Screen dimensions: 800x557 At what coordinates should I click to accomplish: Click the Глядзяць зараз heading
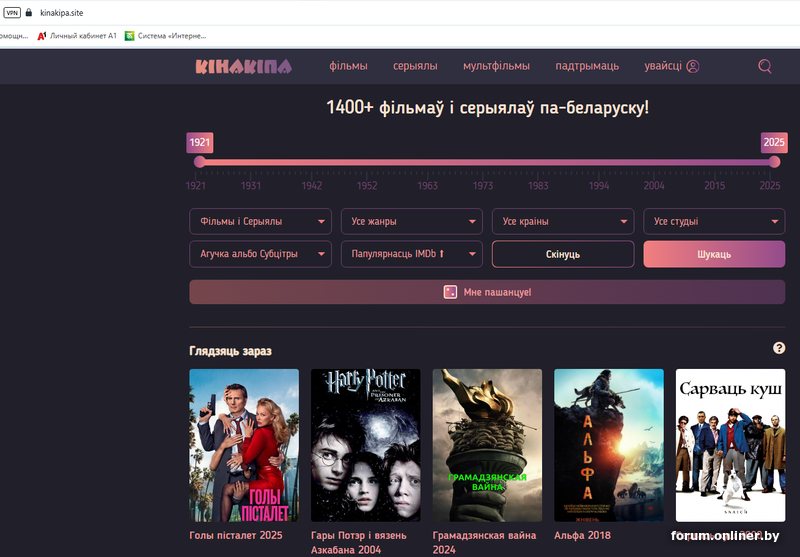[230, 351]
